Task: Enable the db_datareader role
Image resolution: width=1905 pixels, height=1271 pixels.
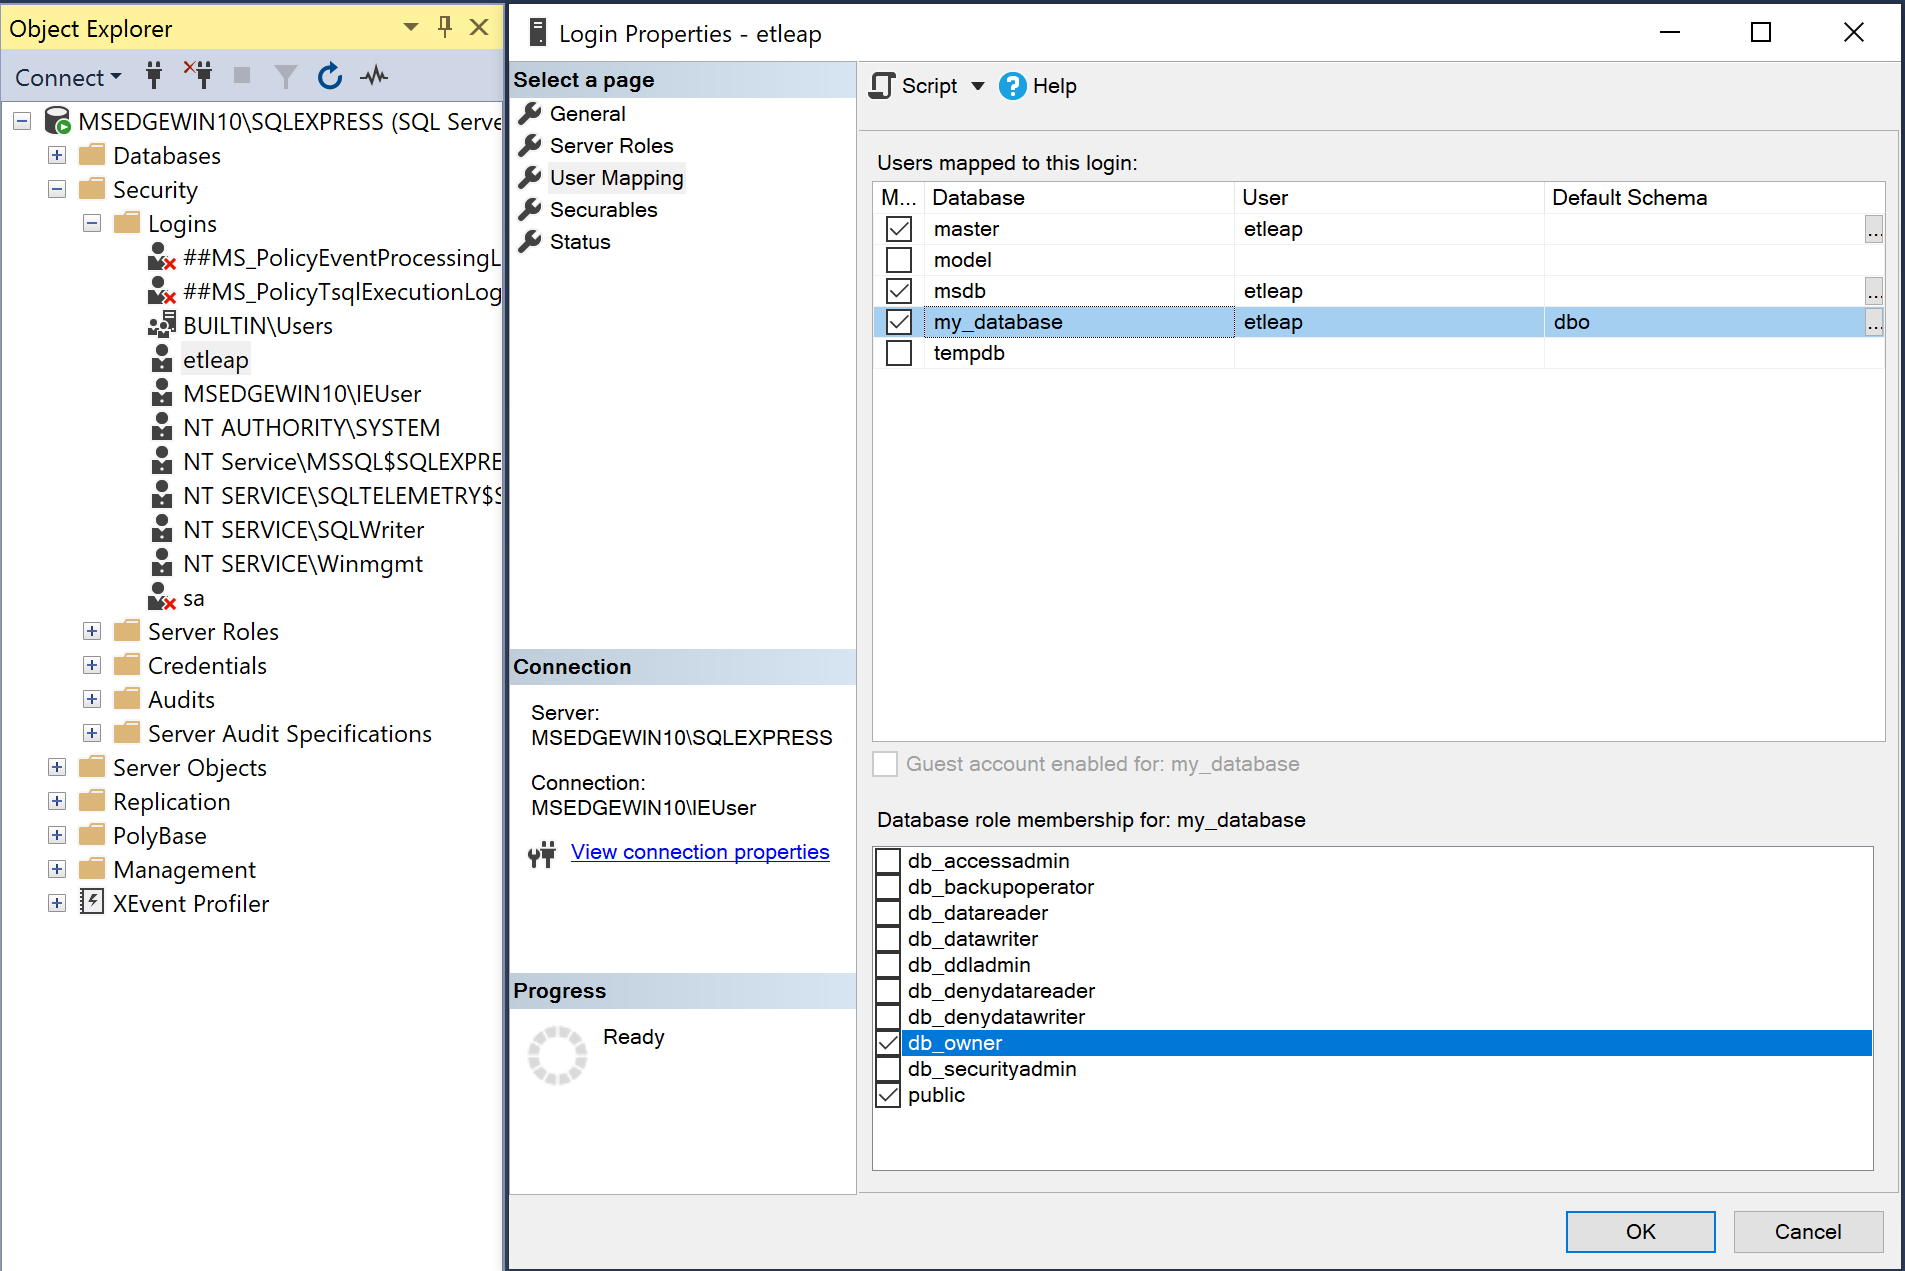Action: click(887, 912)
